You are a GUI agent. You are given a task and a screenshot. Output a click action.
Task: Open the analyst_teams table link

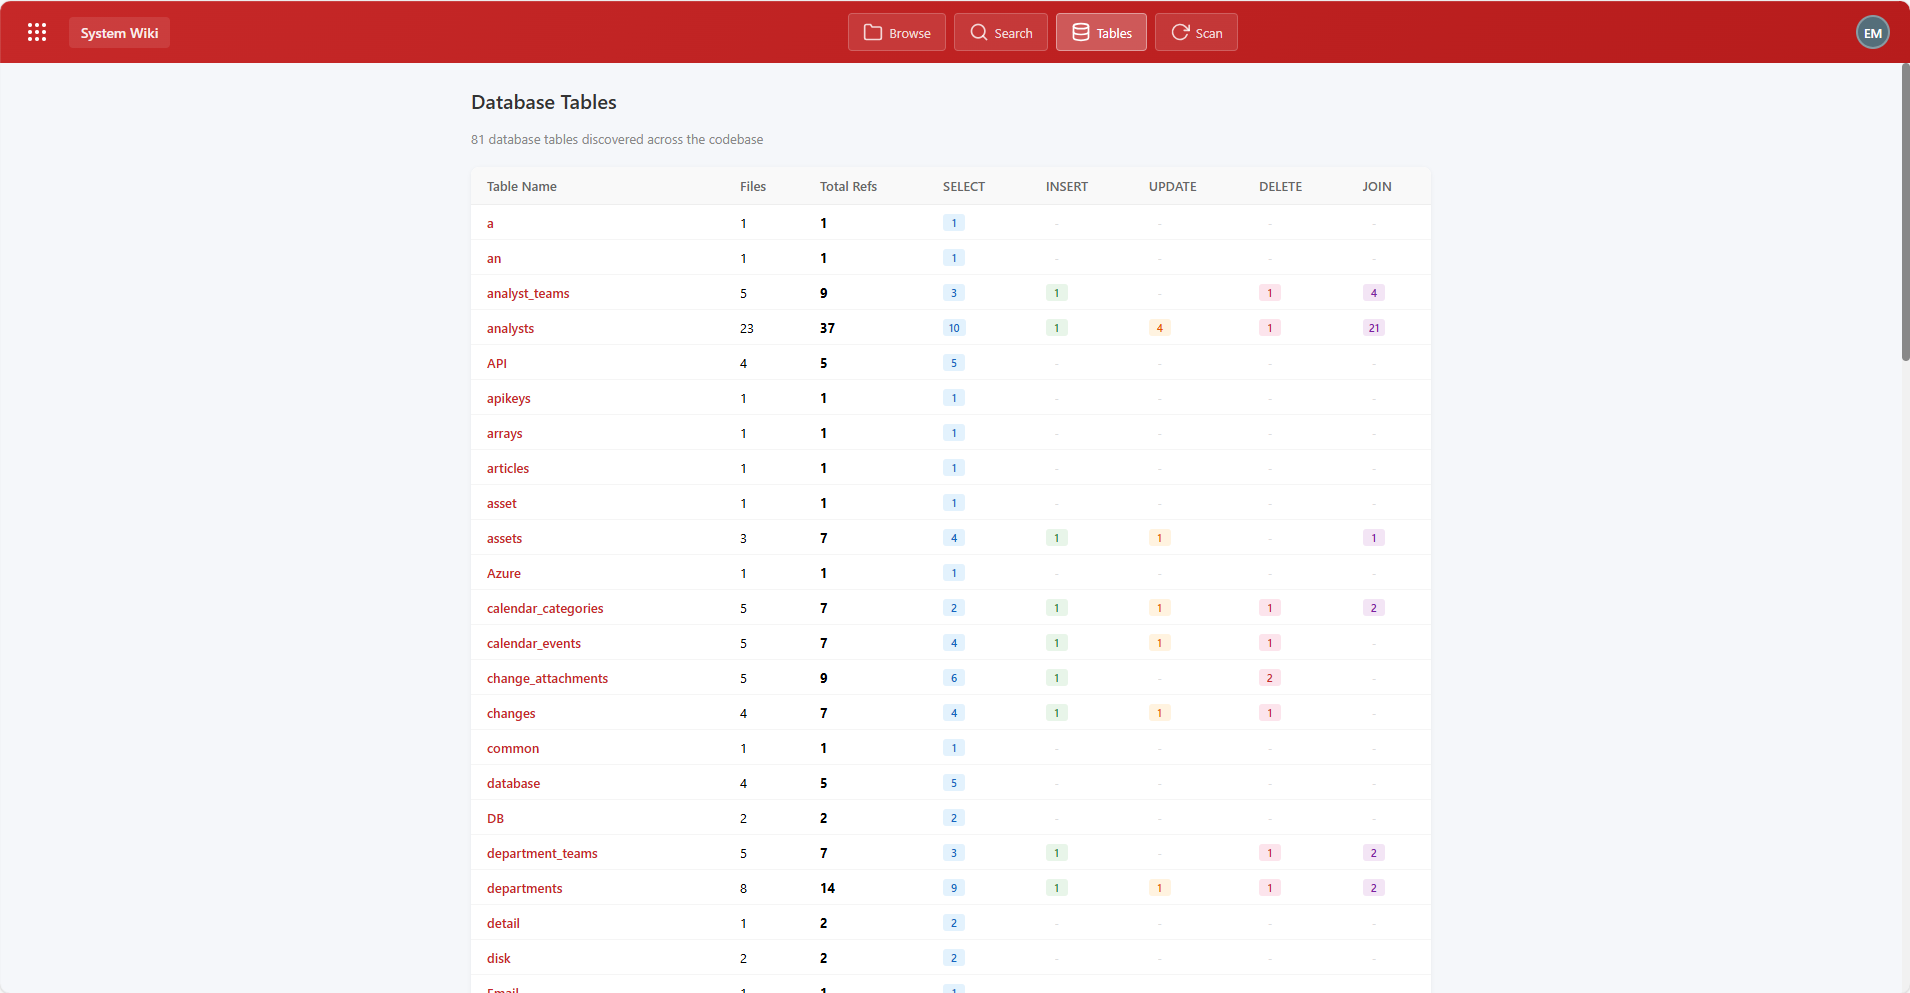tap(528, 293)
